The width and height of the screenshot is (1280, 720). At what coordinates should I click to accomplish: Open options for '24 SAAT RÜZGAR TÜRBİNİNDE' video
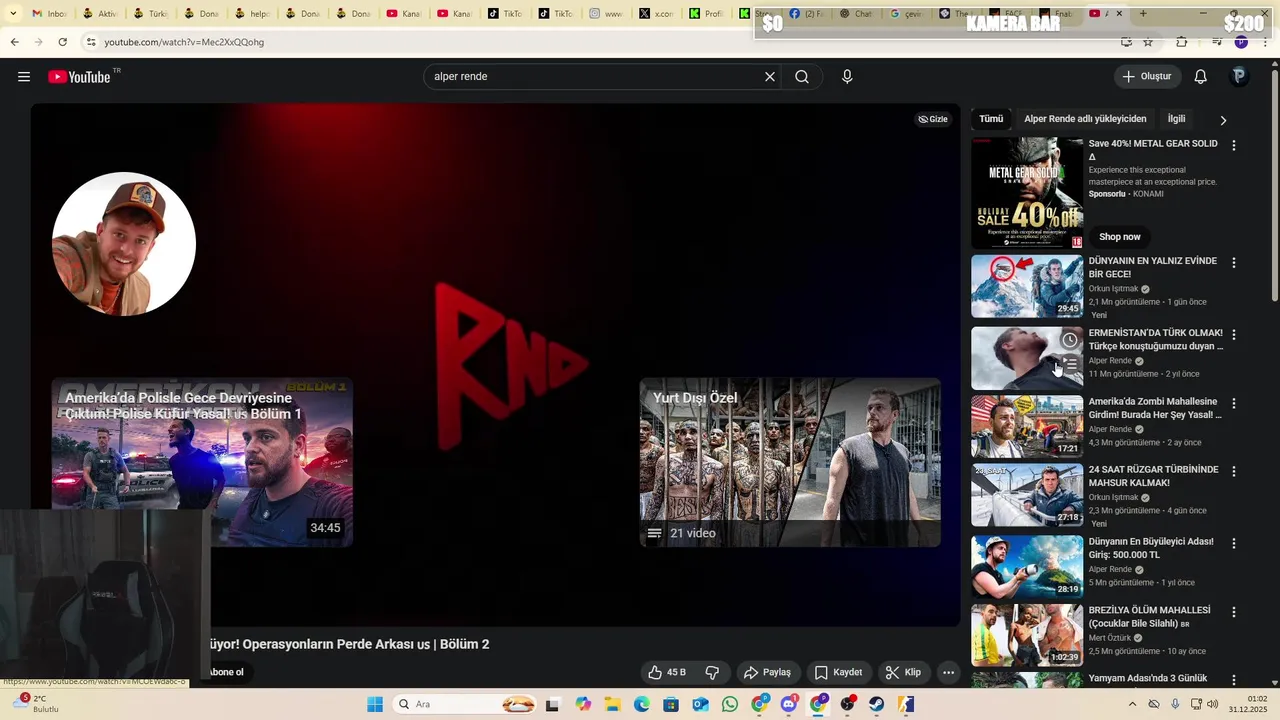(x=1234, y=471)
